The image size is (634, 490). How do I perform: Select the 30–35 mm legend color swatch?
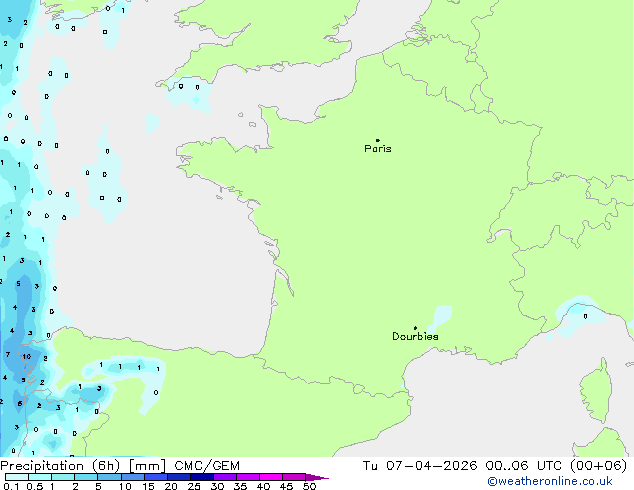[x=224, y=477]
